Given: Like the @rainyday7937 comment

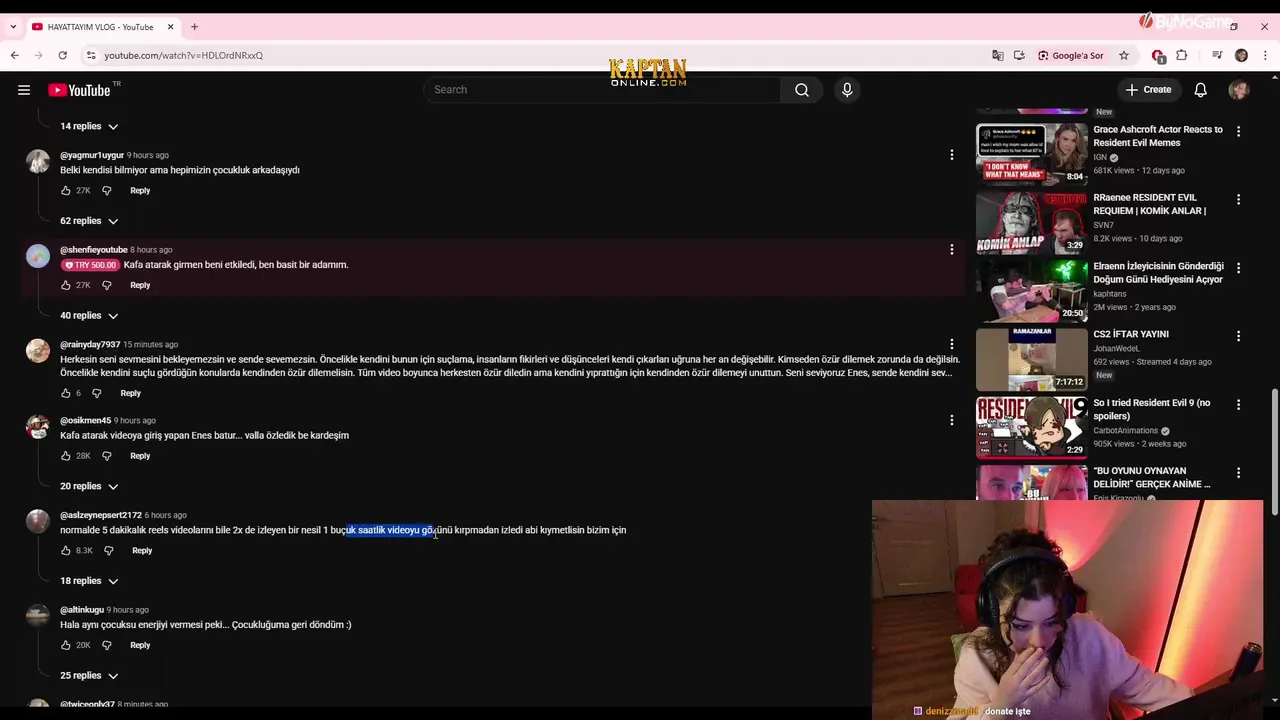Looking at the screenshot, I should tap(66, 393).
